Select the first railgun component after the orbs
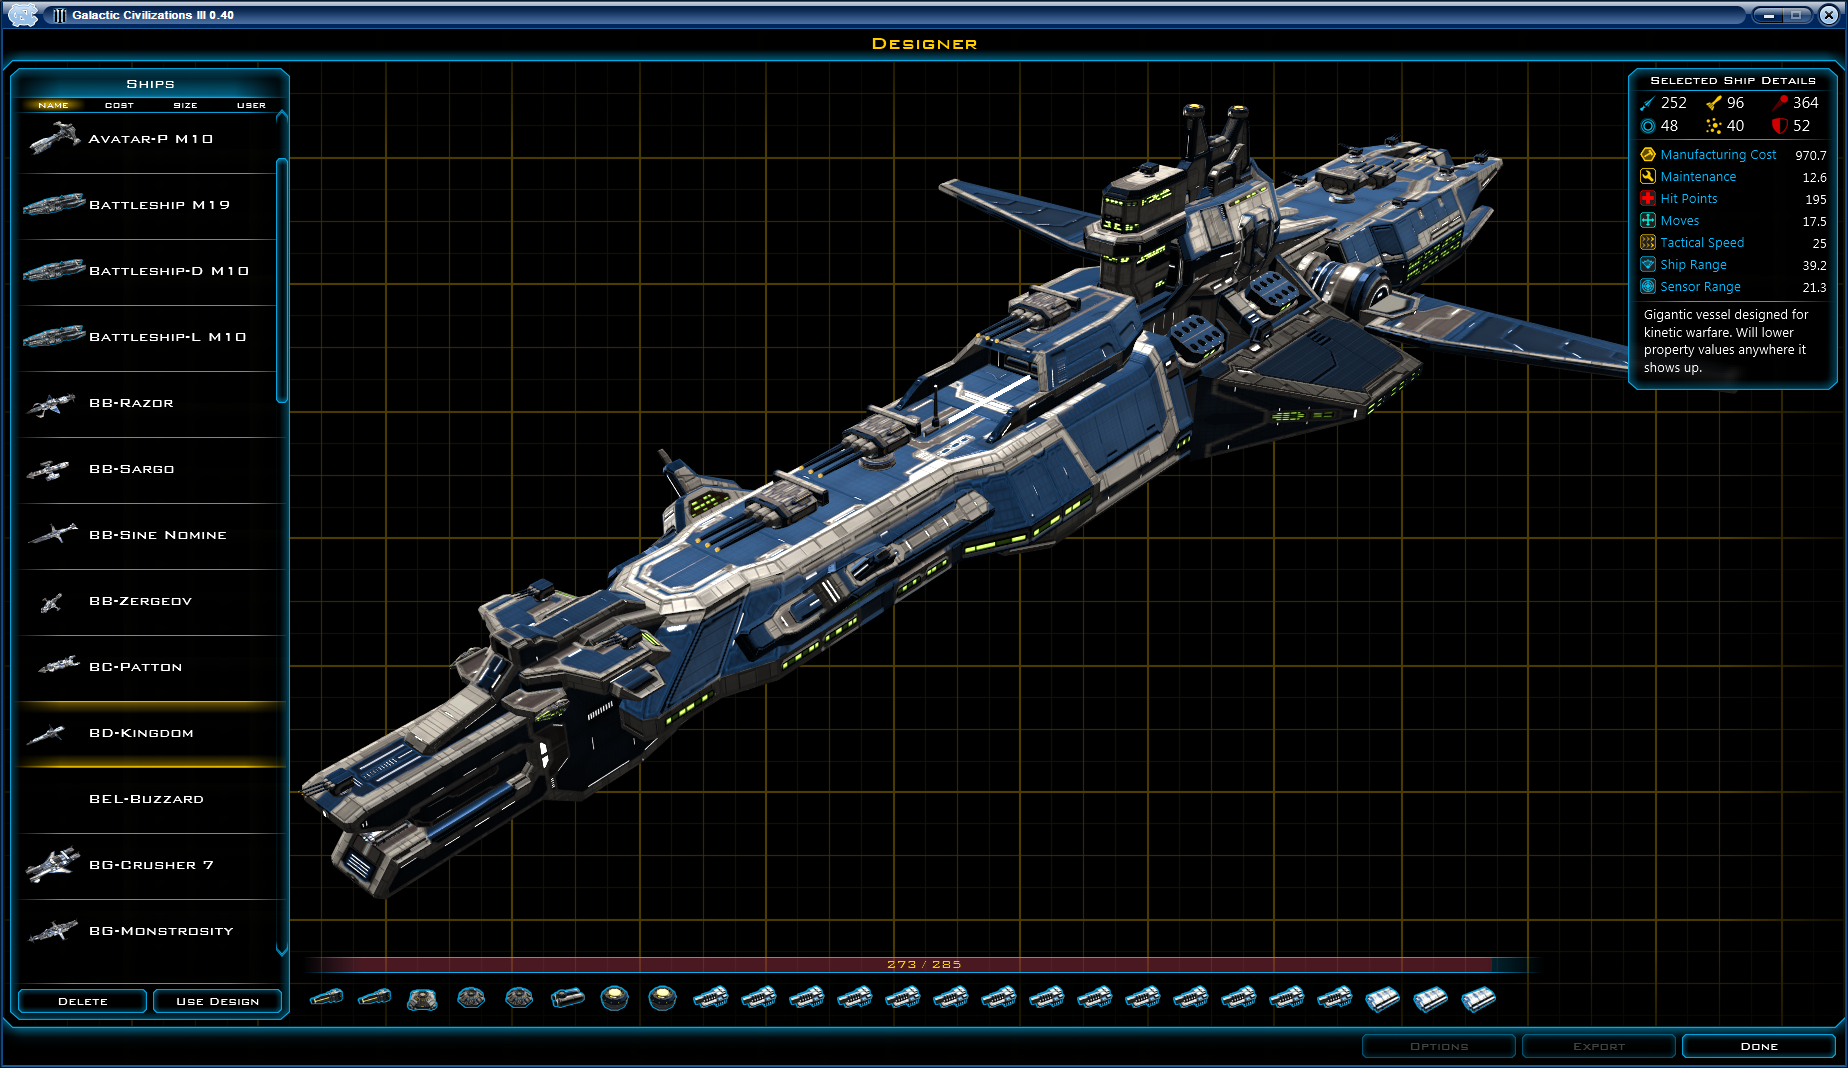The width and height of the screenshot is (1848, 1068). pyautogui.click(x=710, y=997)
